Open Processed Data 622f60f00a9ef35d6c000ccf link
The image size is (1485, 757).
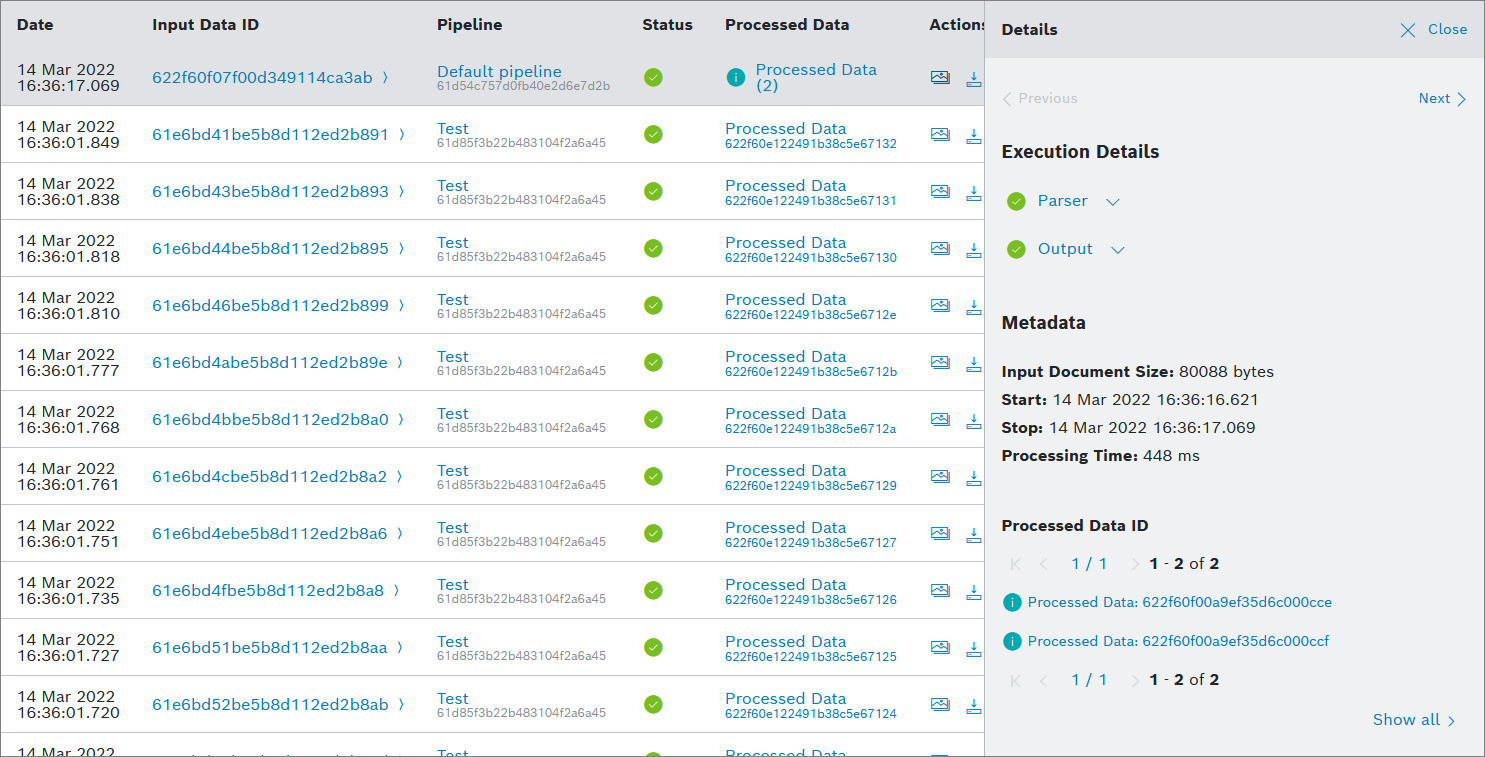click(x=1178, y=641)
